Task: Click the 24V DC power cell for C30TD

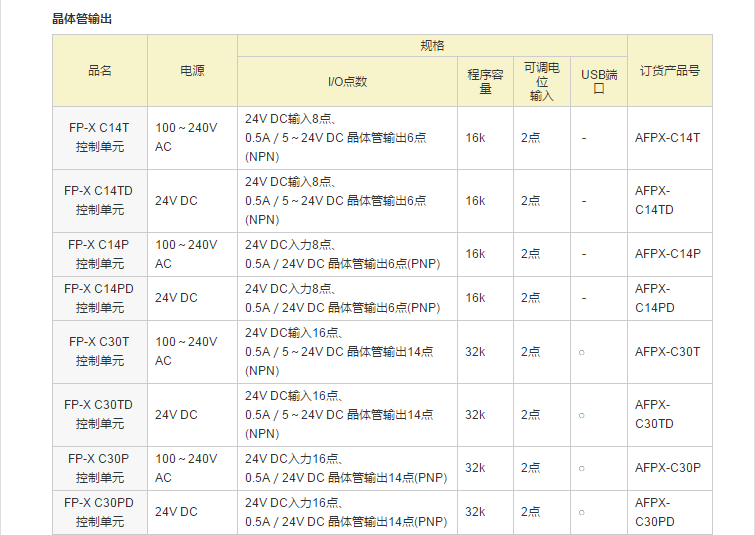Action: pos(192,415)
